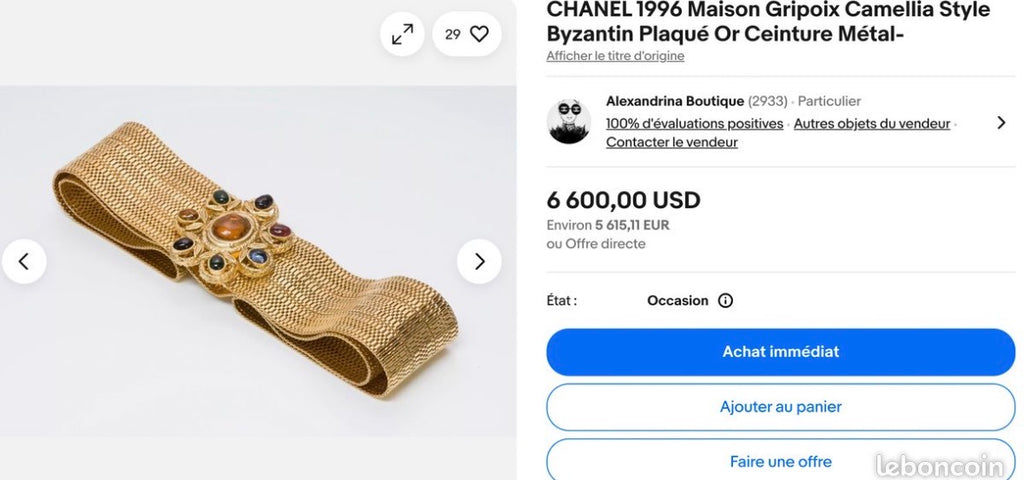
Task: Click the seller feedback count 2933
Action: [768, 101]
